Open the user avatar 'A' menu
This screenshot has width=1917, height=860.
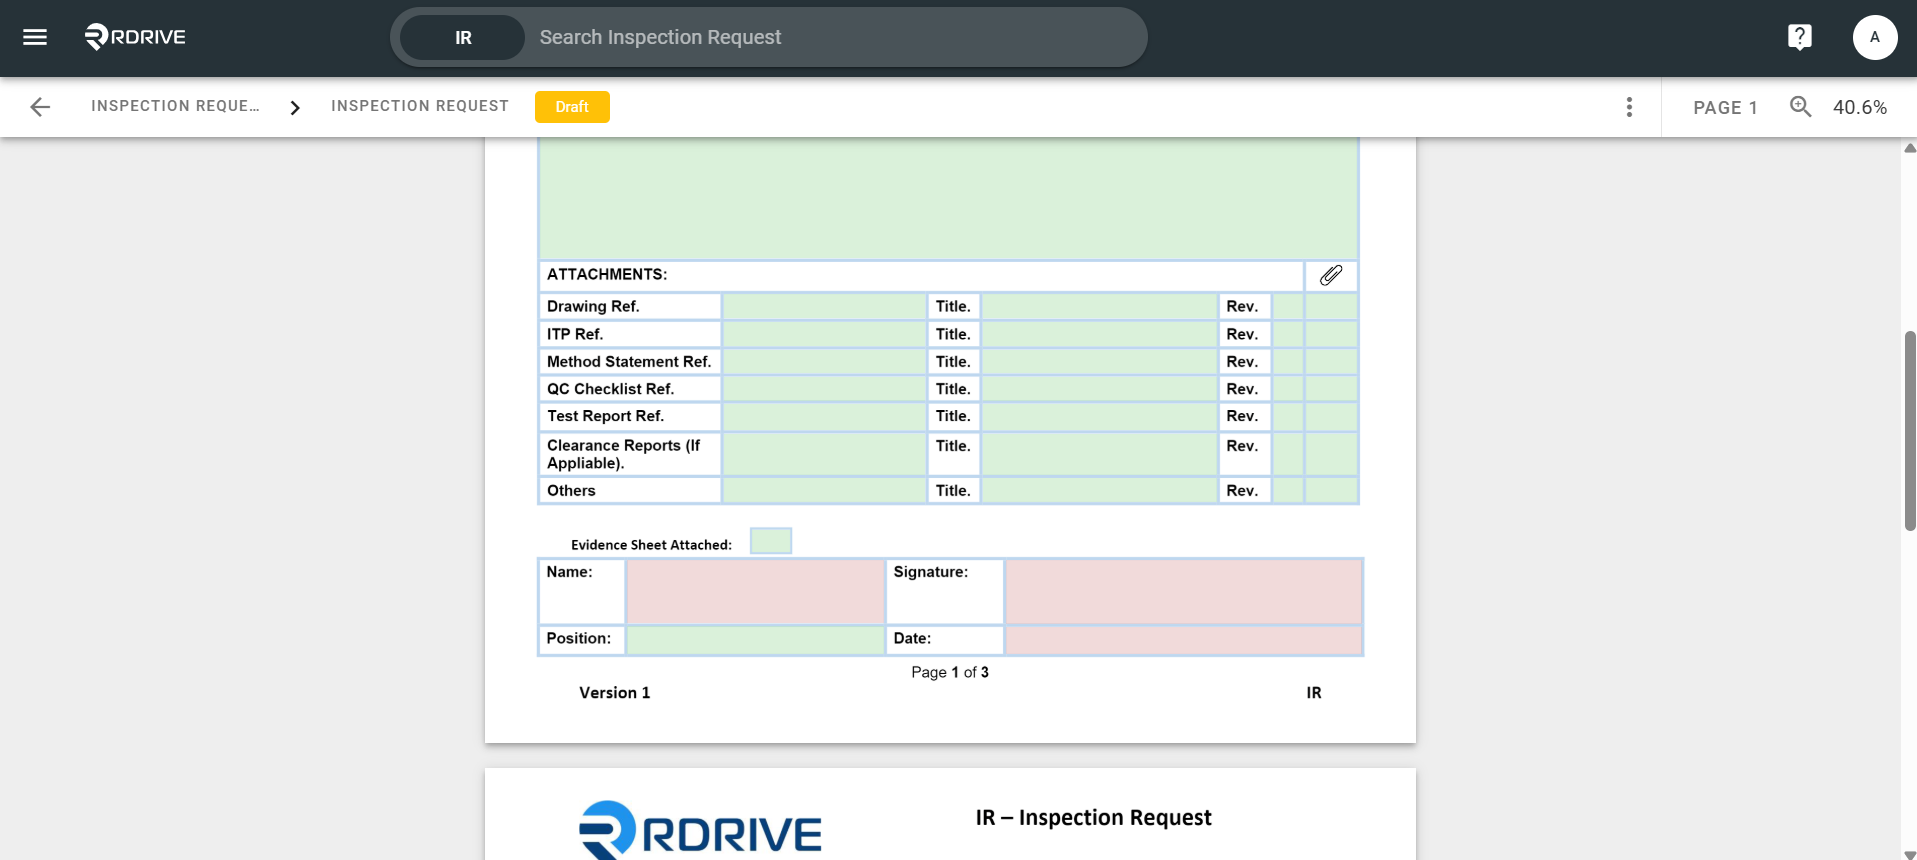point(1874,37)
